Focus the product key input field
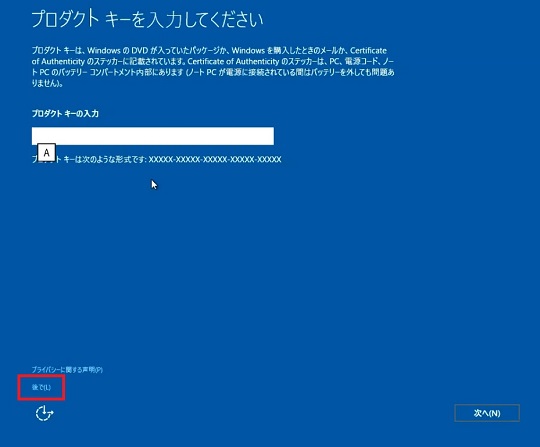The height and width of the screenshot is (447, 540). click(x=153, y=136)
